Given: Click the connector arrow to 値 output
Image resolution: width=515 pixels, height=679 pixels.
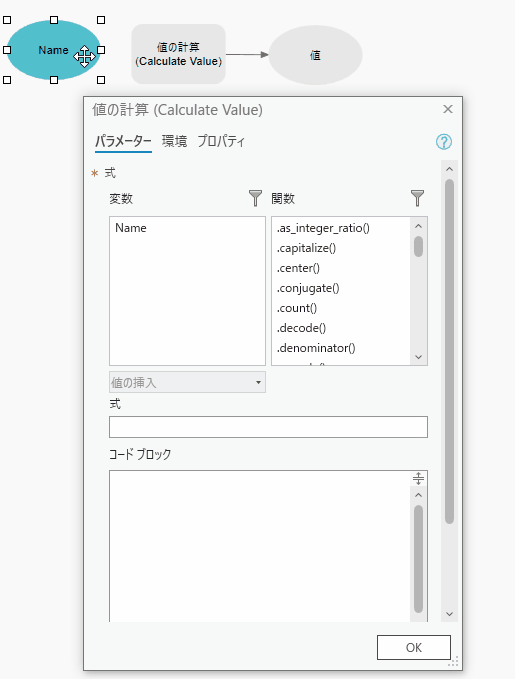Looking at the screenshot, I should coord(247,55).
